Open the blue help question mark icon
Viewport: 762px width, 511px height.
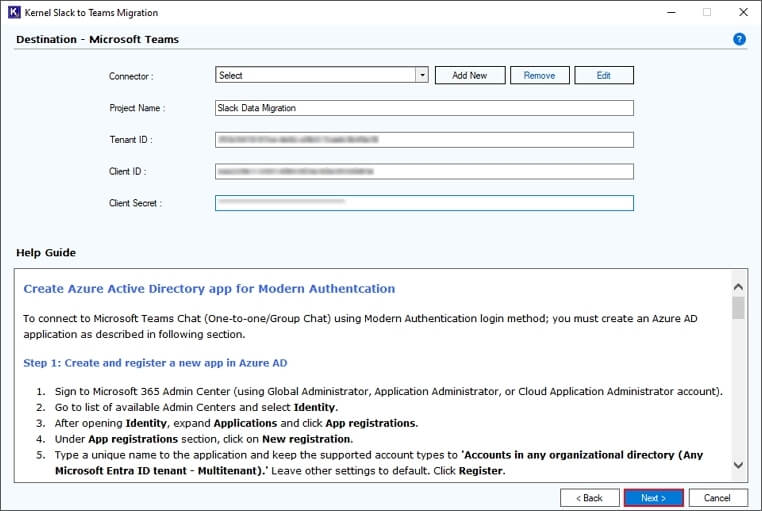pos(739,39)
